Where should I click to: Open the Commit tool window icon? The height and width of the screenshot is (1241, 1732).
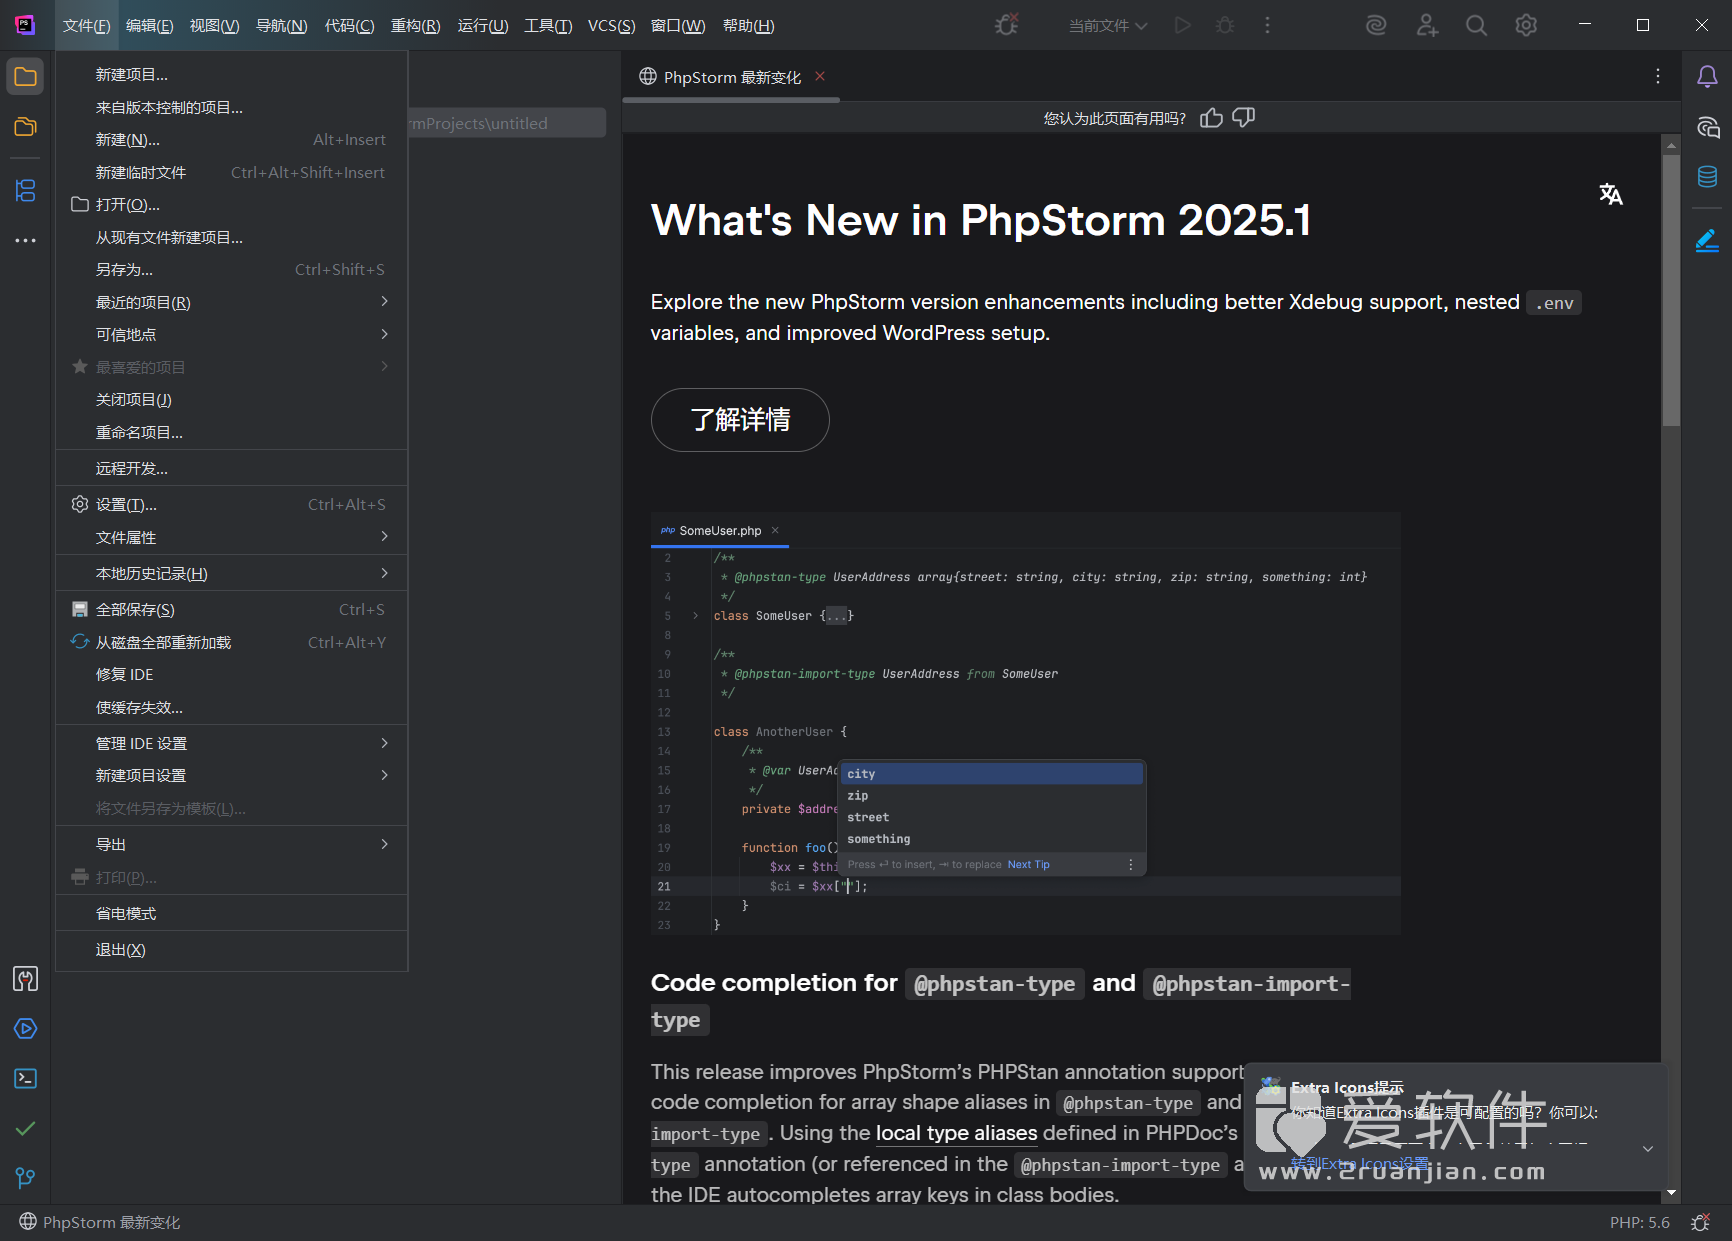(25, 127)
